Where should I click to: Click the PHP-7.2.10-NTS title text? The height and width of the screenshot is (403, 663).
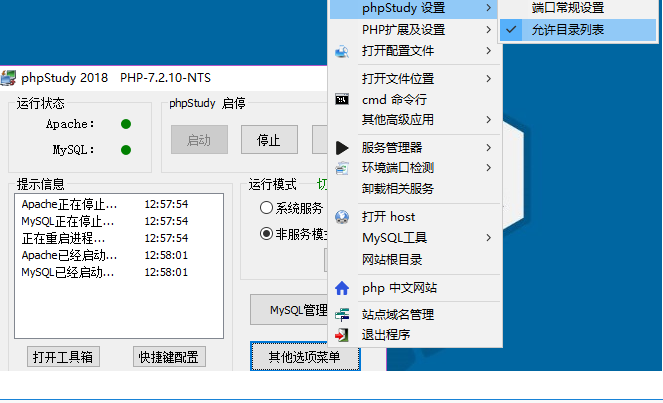165,78
